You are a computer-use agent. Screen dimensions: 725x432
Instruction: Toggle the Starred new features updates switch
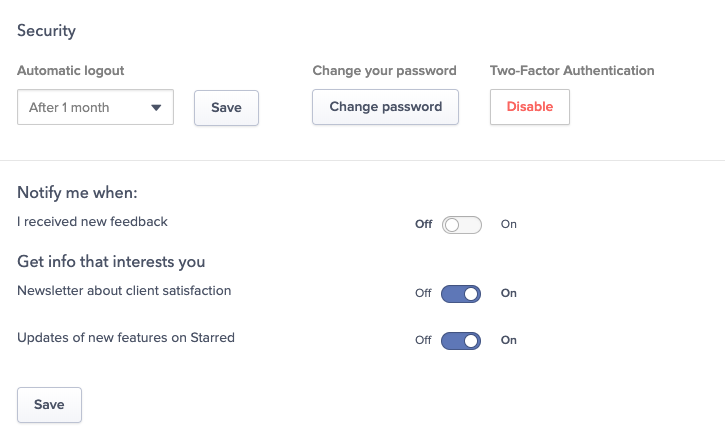(462, 340)
